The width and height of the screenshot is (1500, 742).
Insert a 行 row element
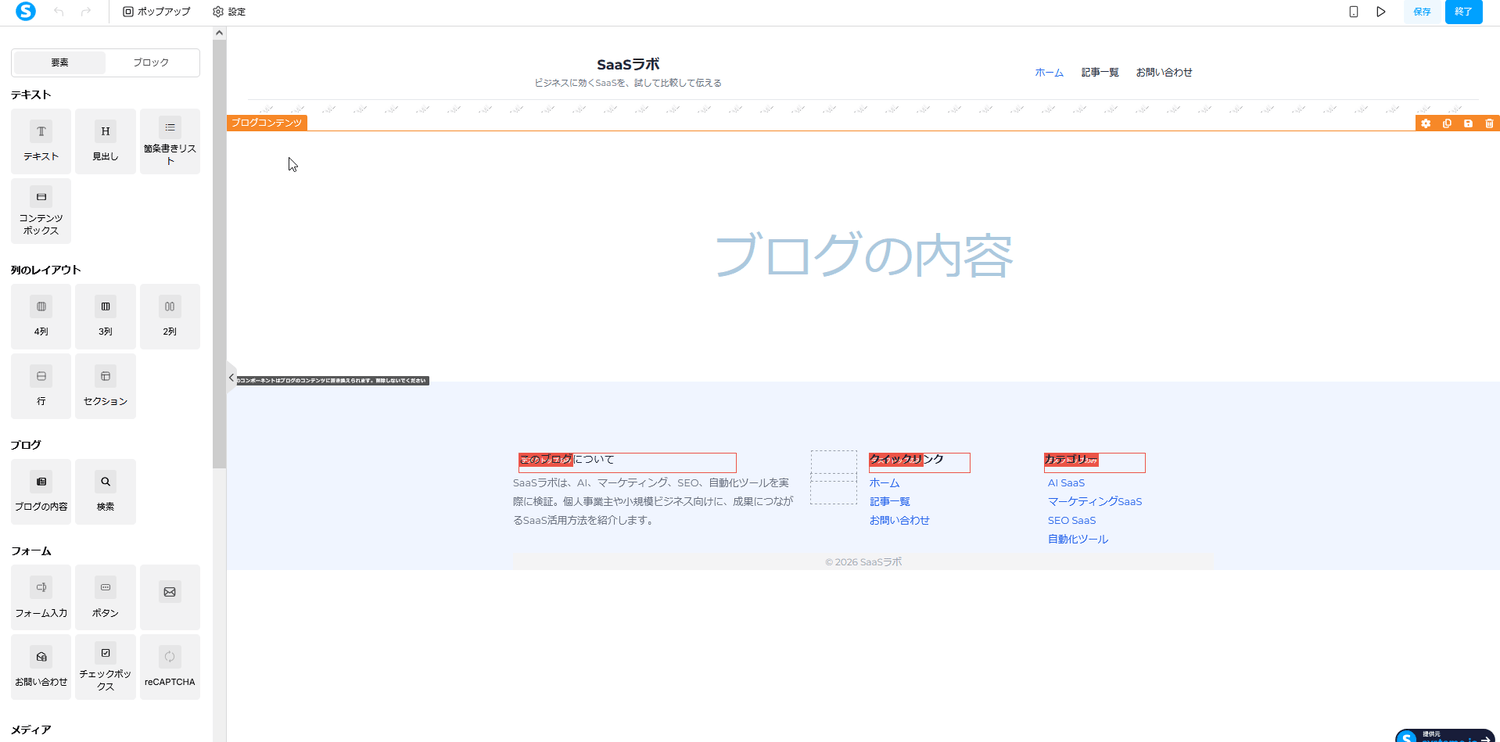(x=41, y=386)
